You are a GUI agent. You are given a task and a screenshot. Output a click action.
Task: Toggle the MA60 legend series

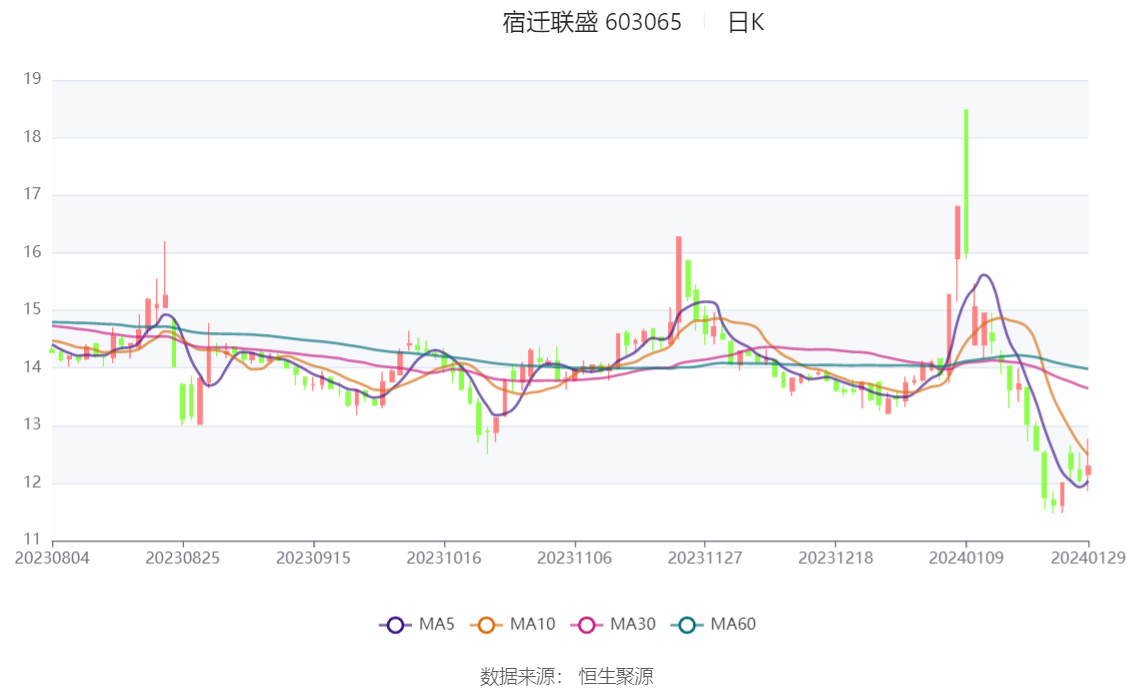point(714,625)
